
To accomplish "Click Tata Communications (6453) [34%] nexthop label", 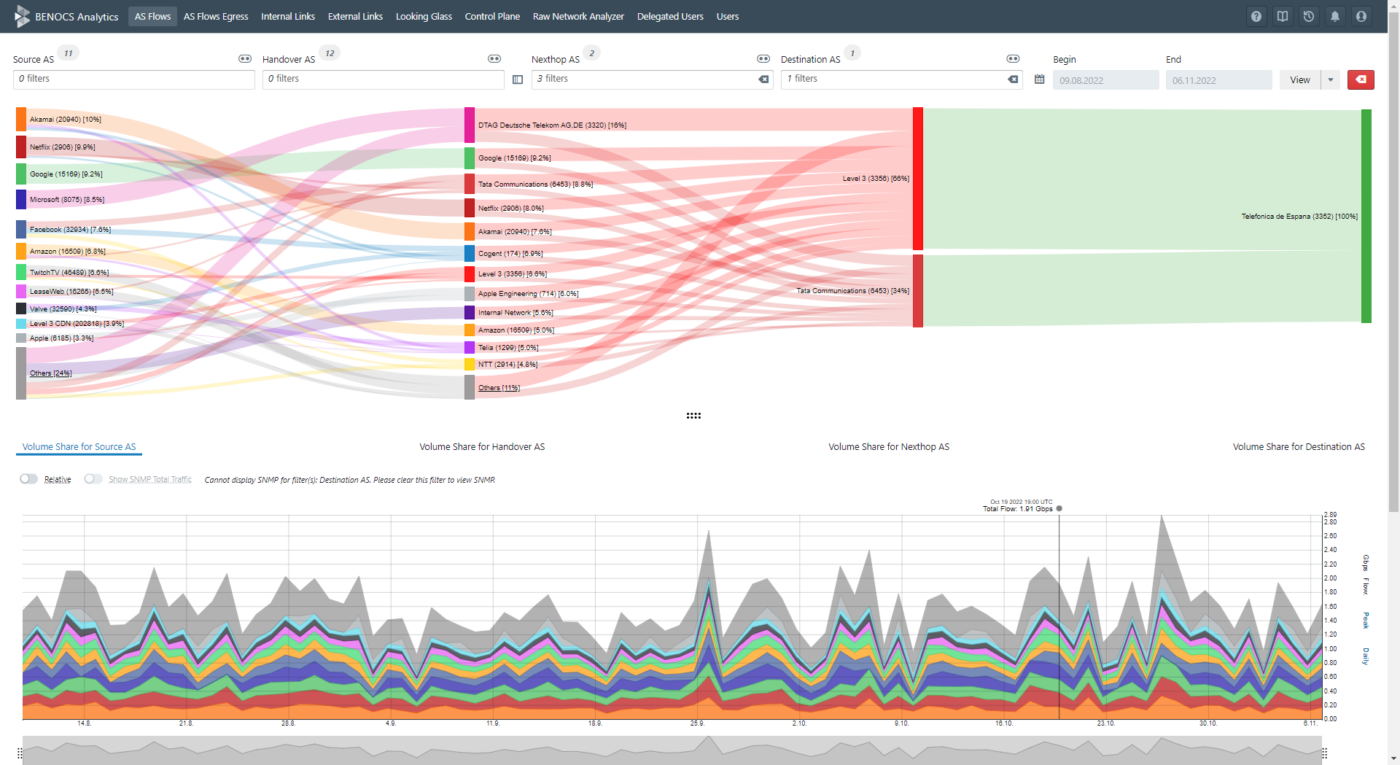I will [x=852, y=291].
